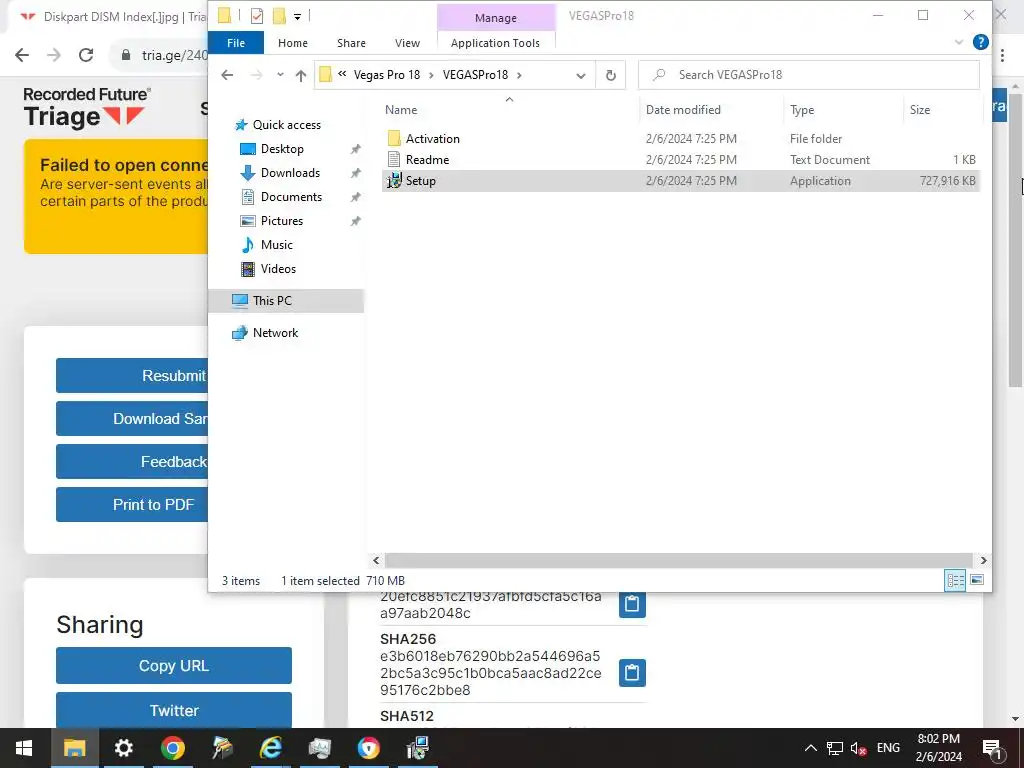The width and height of the screenshot is (1024, 768).
Task: Switch to large thumbnails view icon
Action: tap(976, 580)
